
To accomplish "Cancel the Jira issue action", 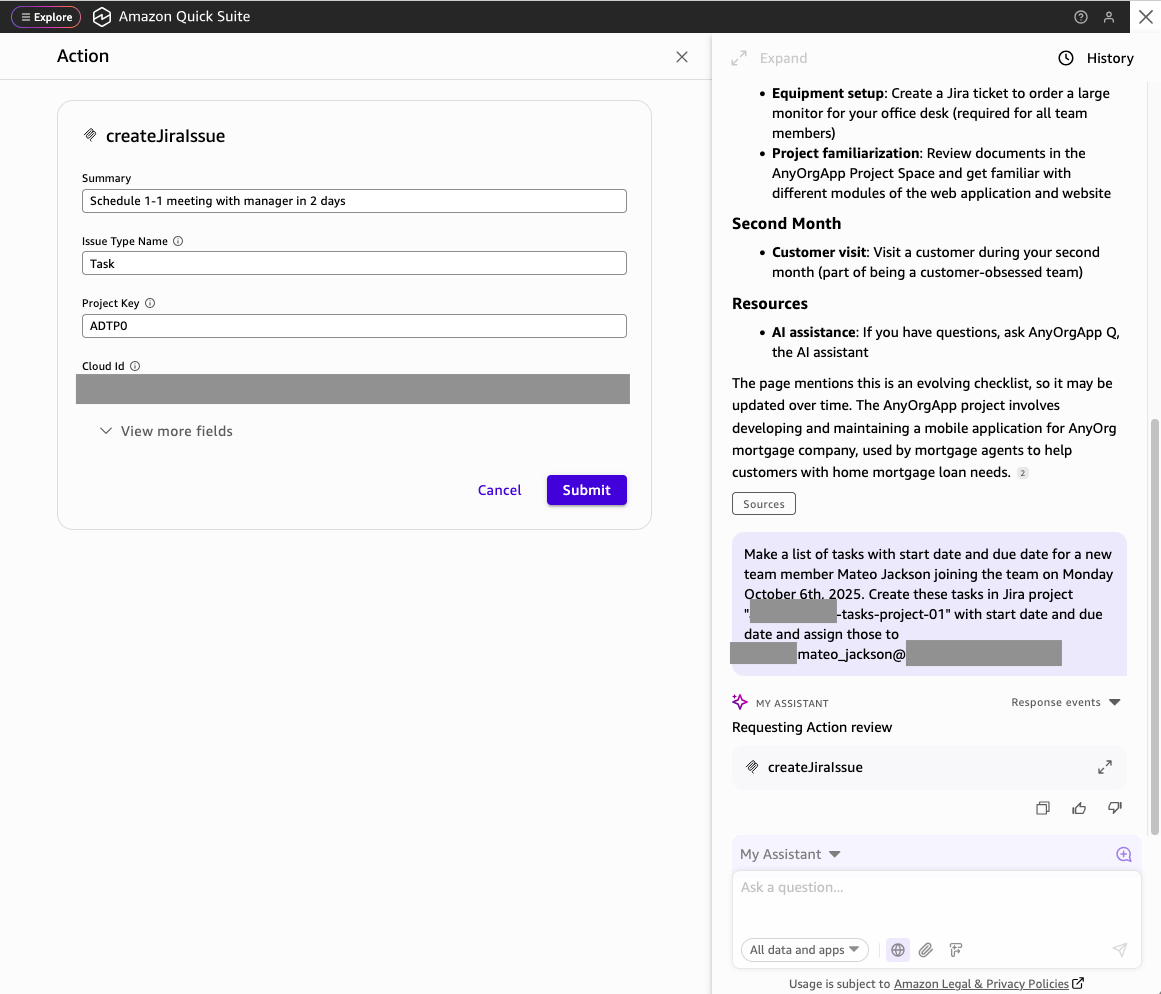I will pos(499,490).
